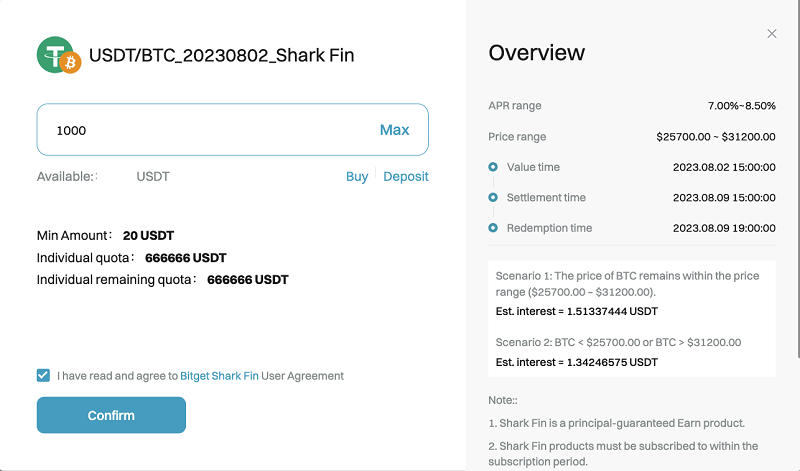Open the Deposit link
The width and height of the screenshot is (800, 471).
(x=406, y=176)
